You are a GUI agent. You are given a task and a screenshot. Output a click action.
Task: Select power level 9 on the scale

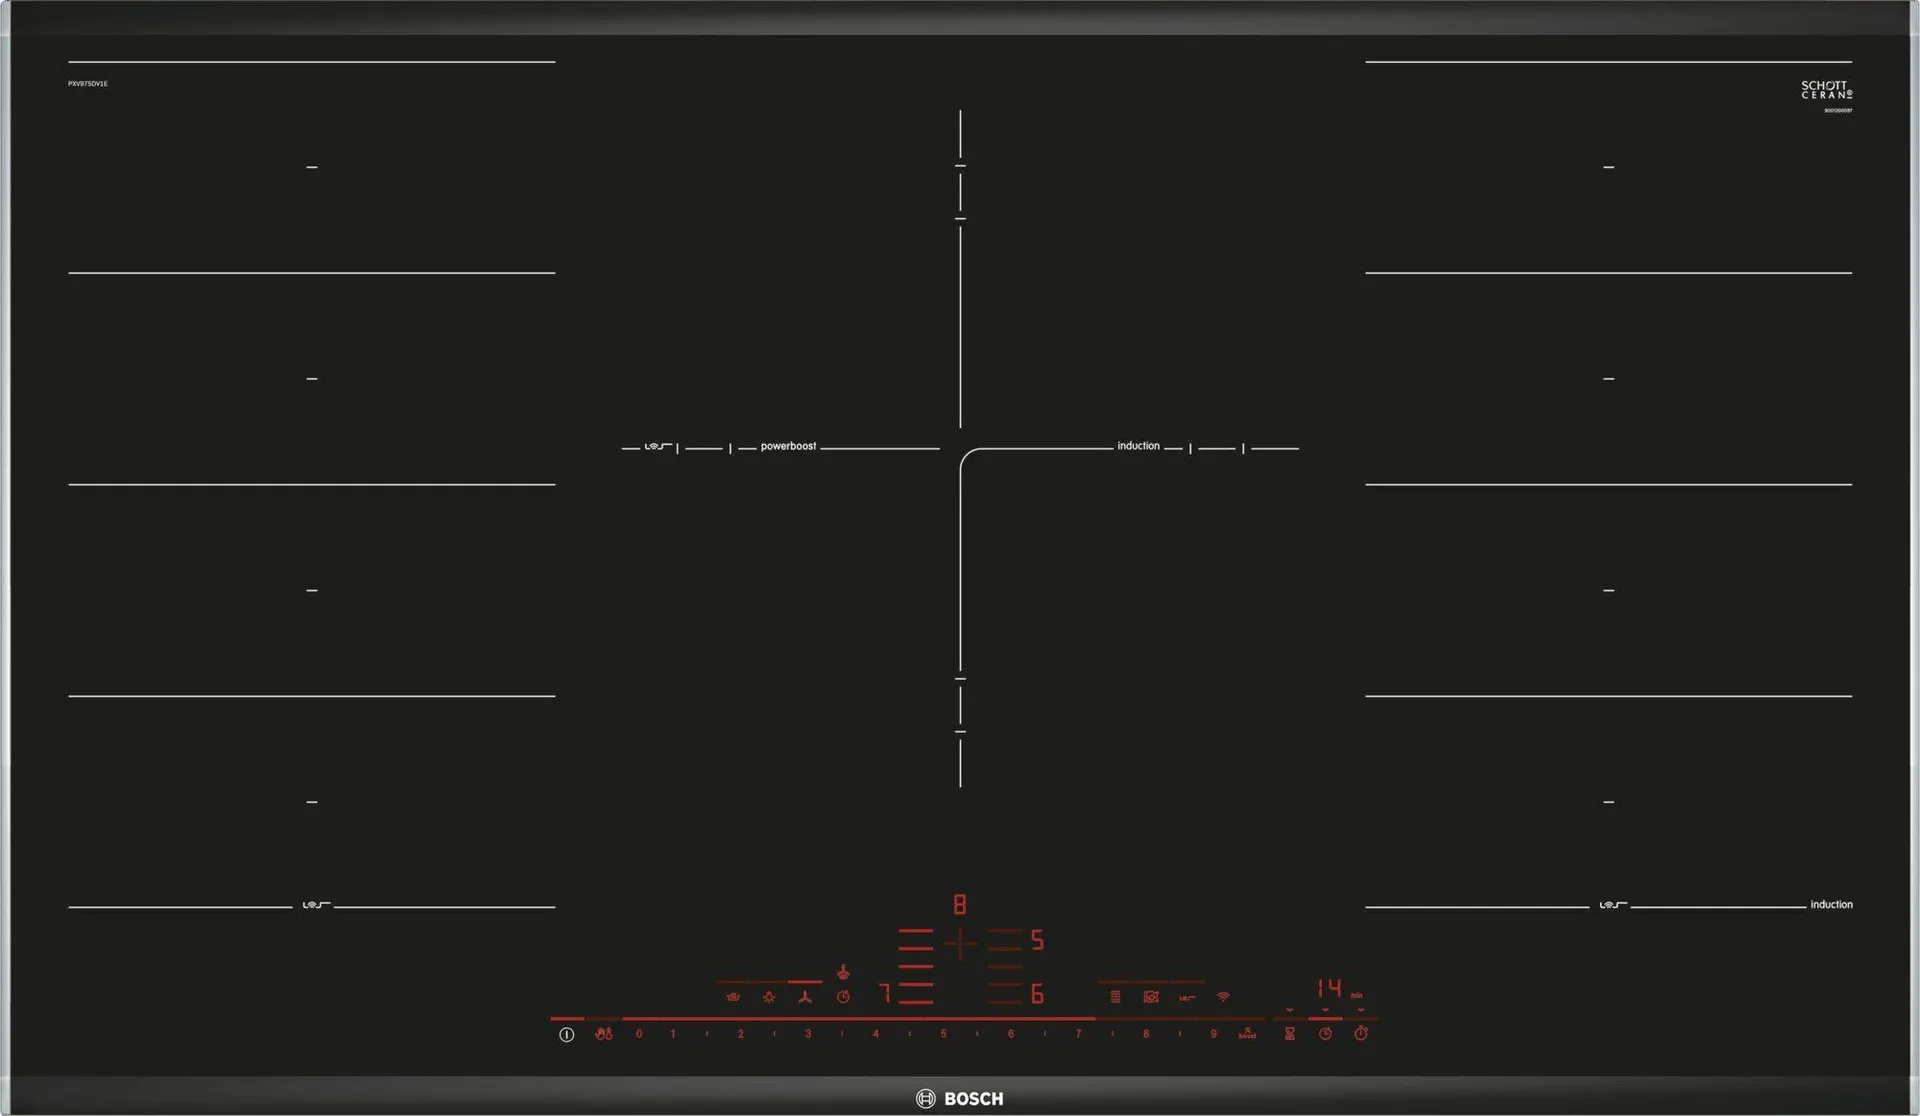tap(1213, 1034)
